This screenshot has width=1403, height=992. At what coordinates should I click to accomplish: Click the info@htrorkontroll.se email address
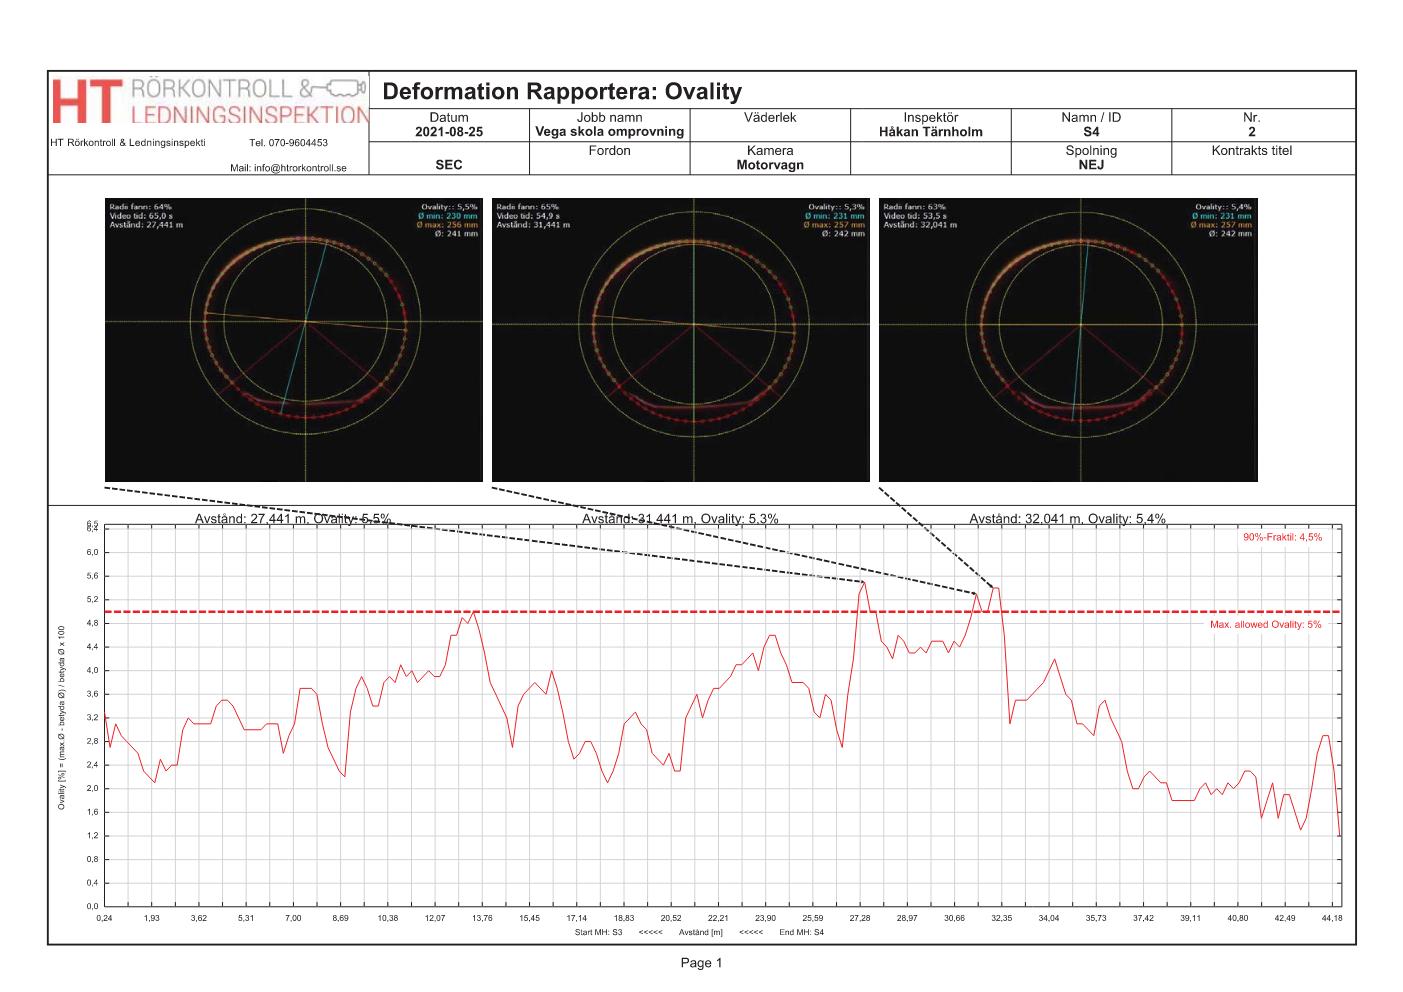point(288,168)
